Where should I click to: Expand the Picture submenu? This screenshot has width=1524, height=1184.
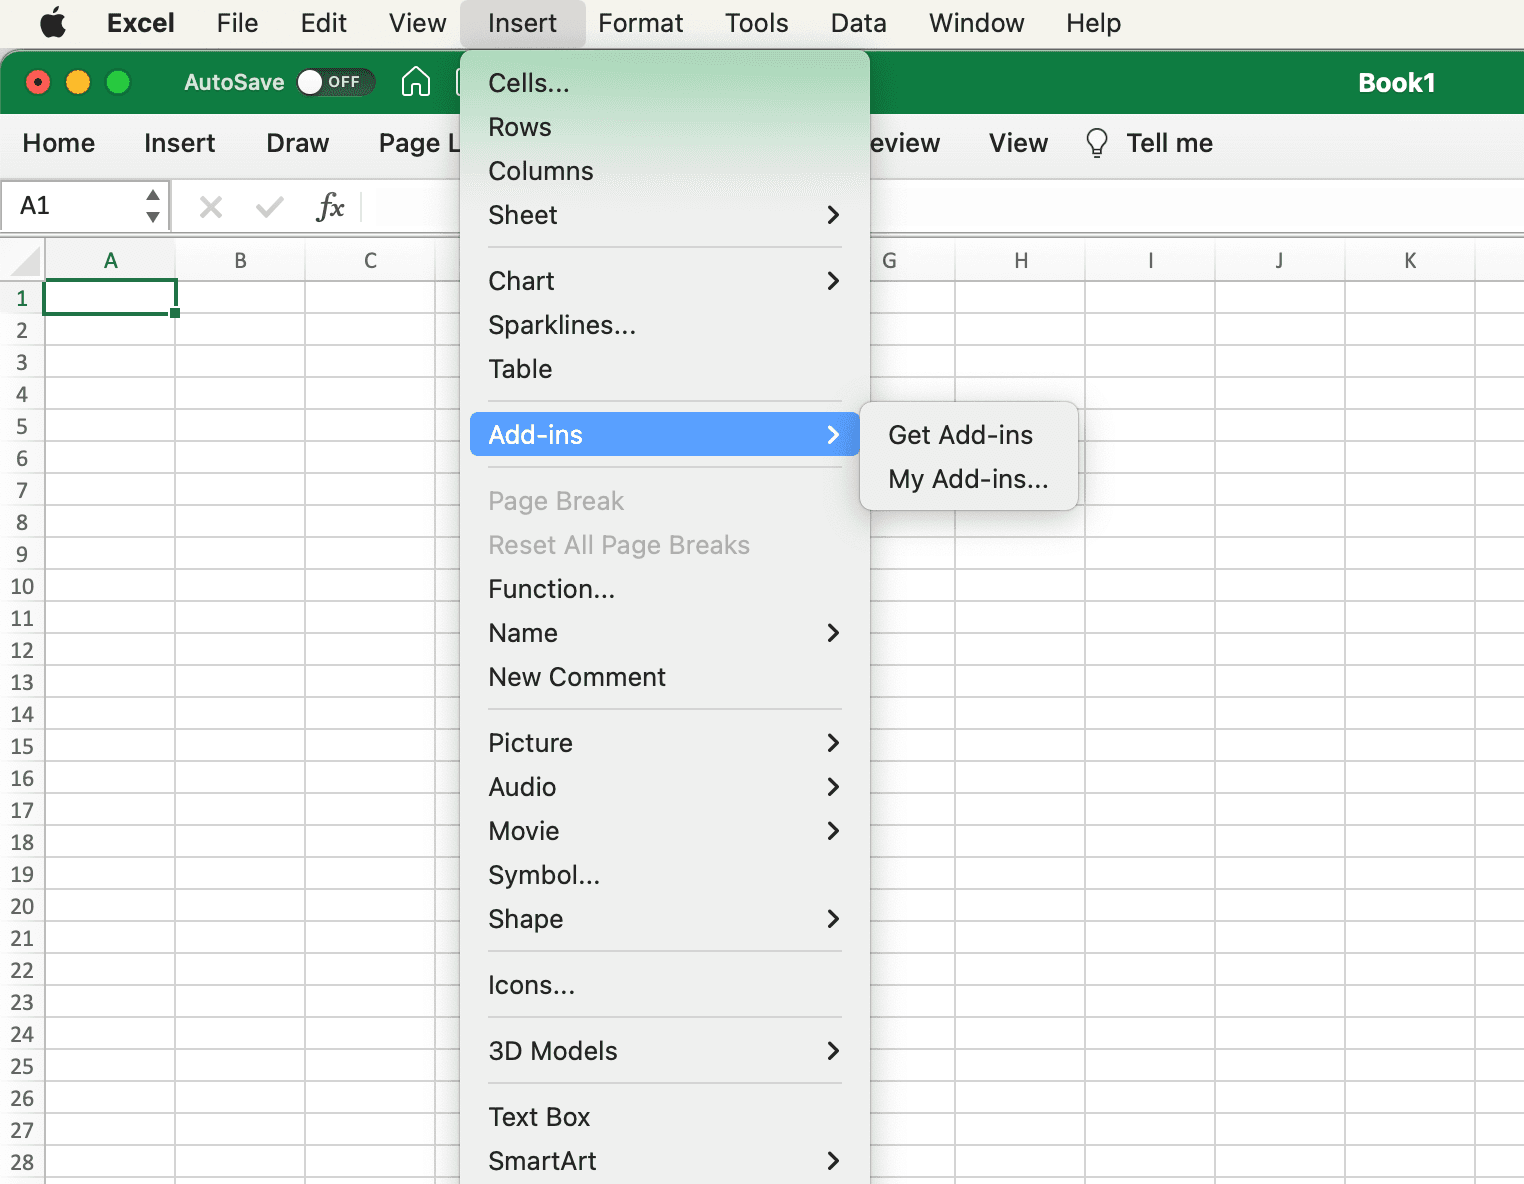point(833,743)
